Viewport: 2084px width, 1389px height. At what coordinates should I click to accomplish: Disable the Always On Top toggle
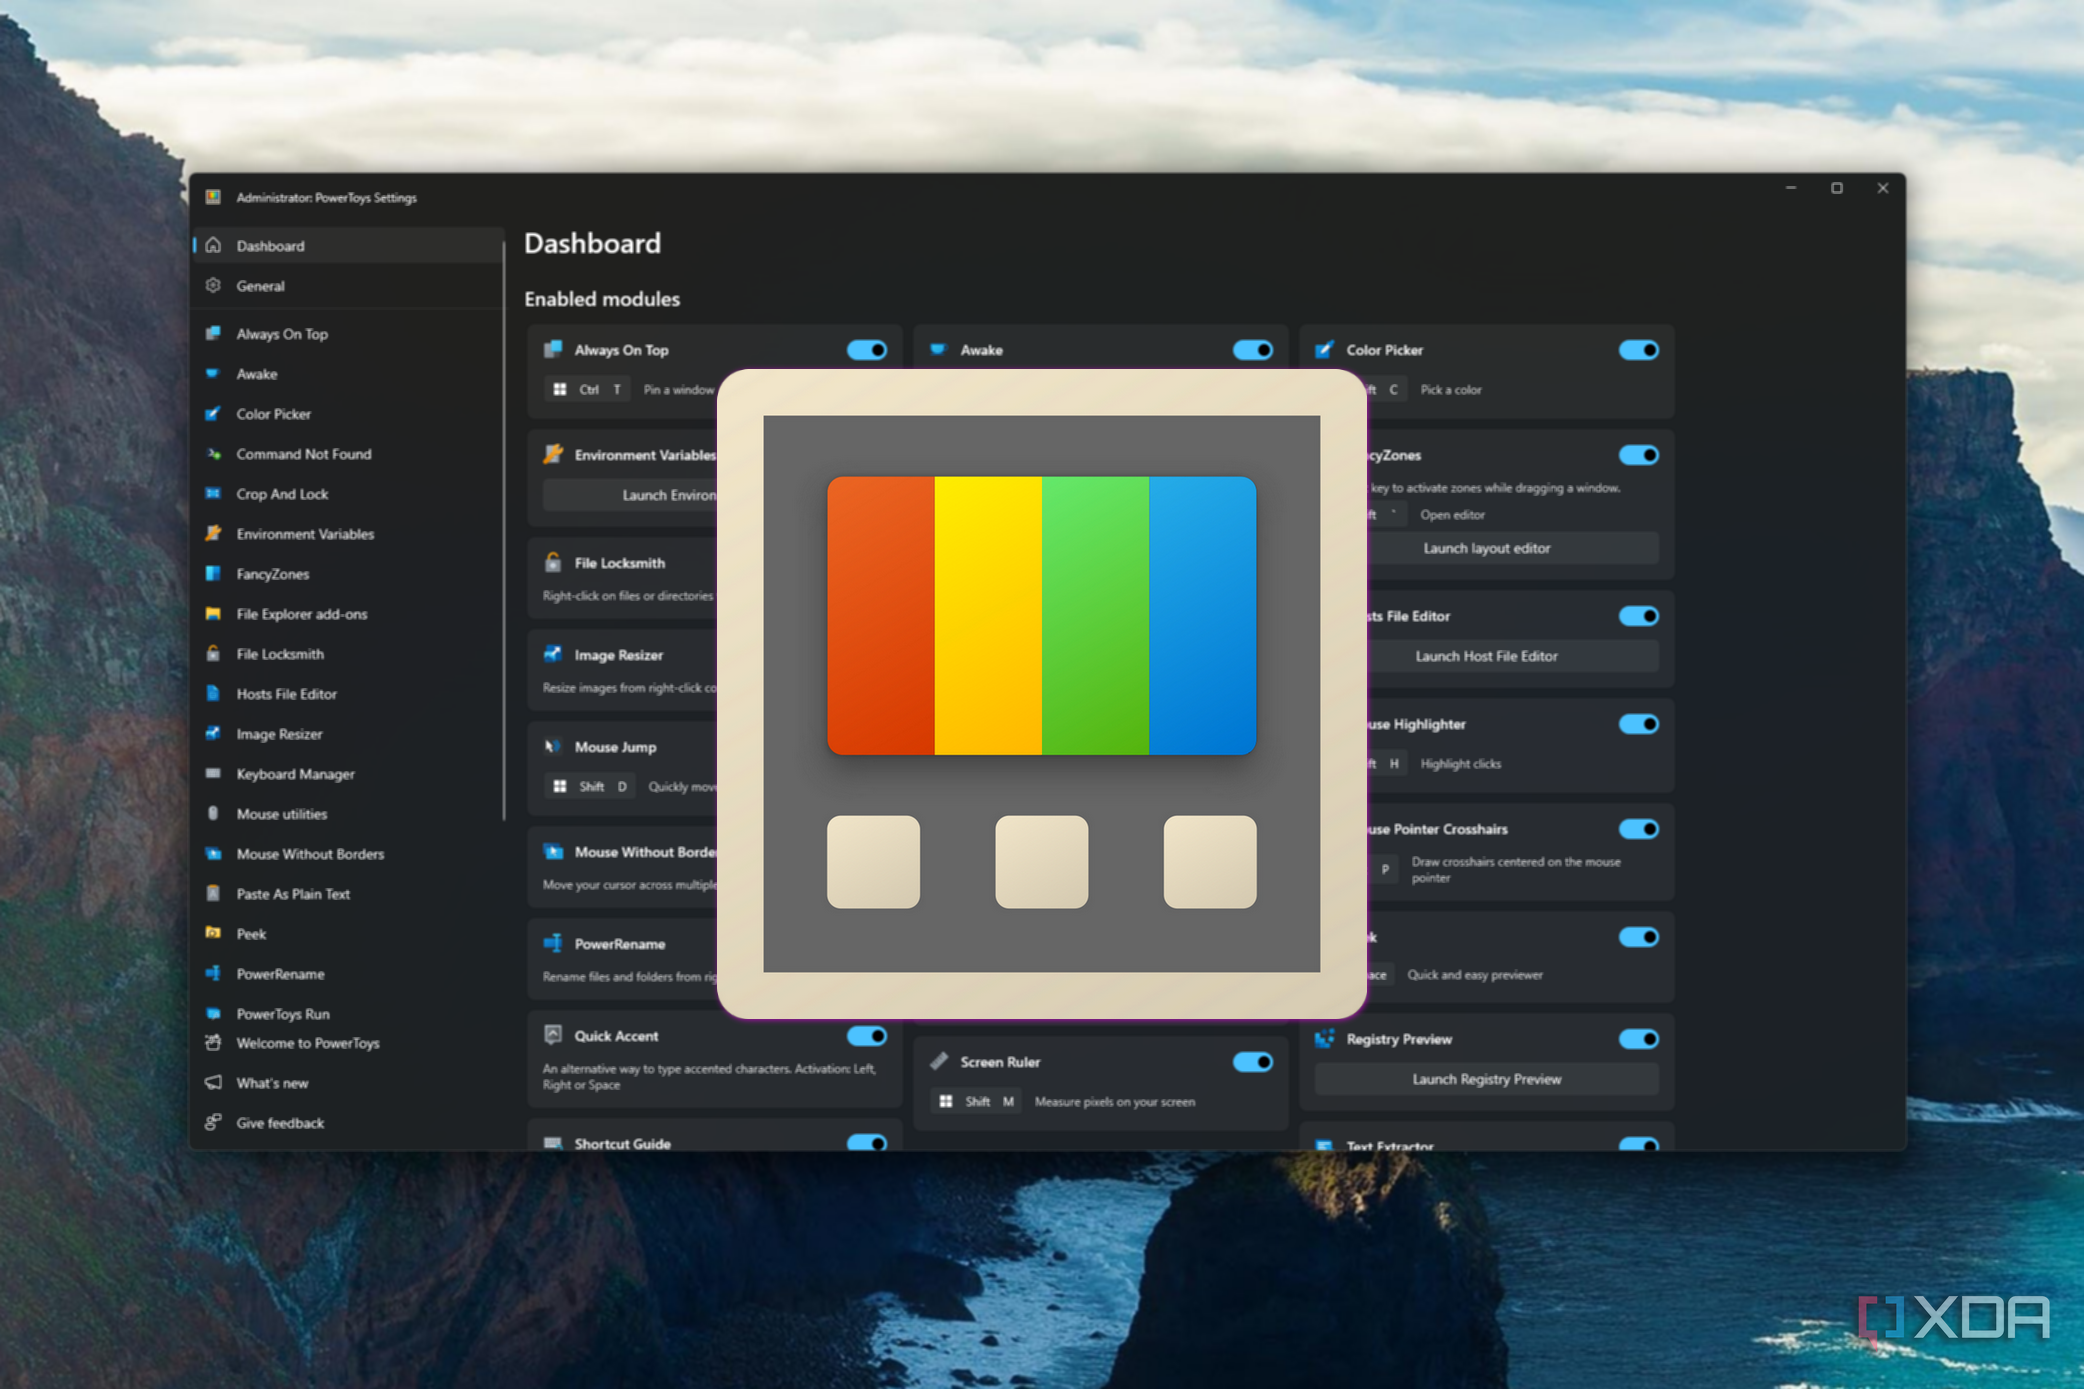(x=867, y=349)
